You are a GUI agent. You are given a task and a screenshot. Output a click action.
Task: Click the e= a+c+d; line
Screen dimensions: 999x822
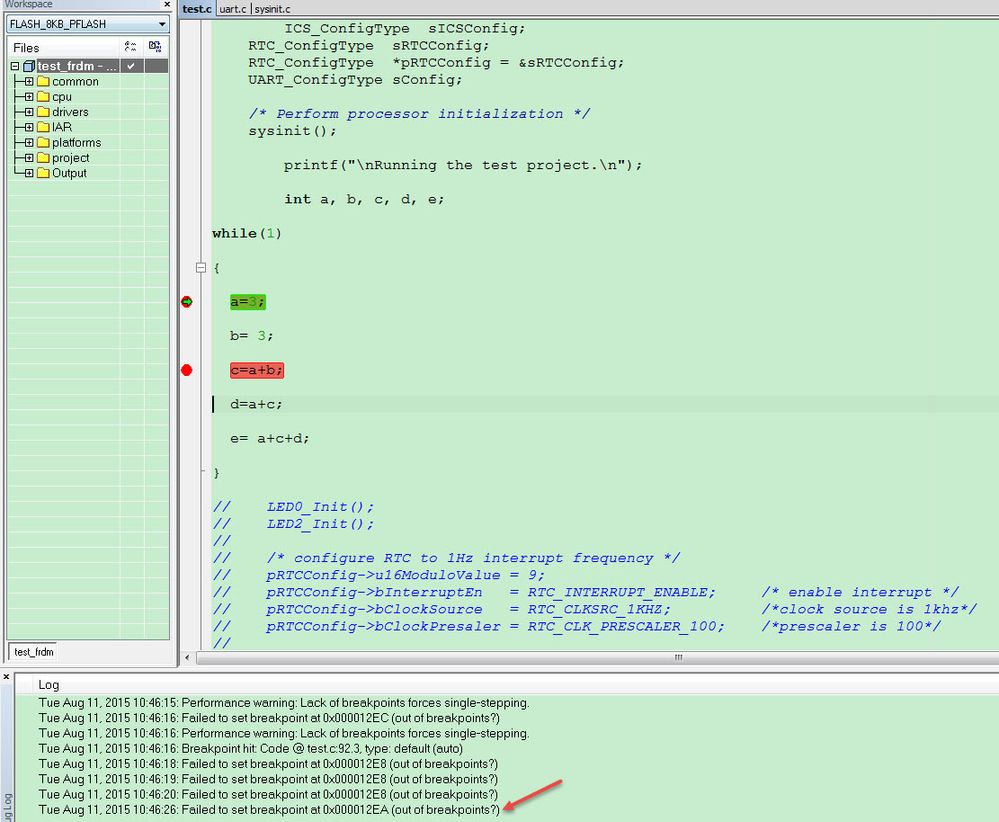(270, 438)
